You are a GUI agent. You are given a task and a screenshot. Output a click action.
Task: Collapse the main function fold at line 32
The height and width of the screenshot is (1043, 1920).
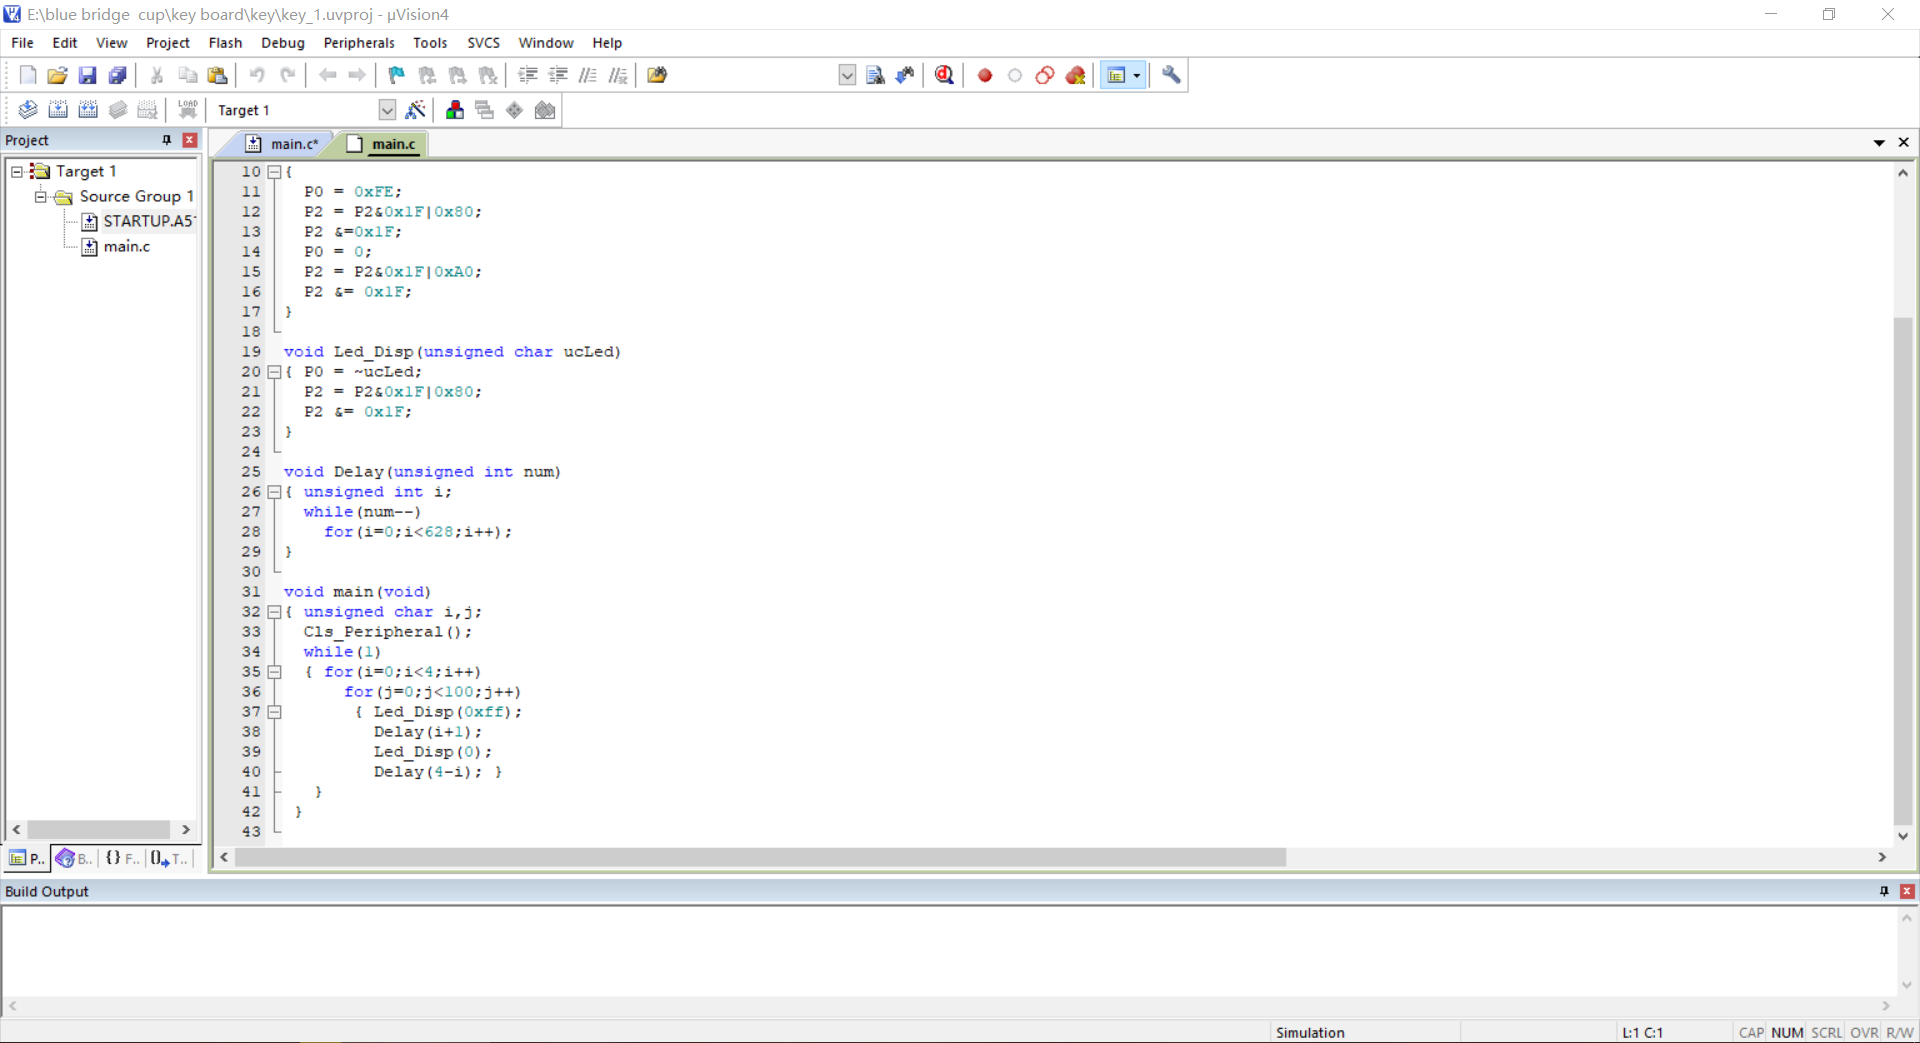click(x=274, y=612)
